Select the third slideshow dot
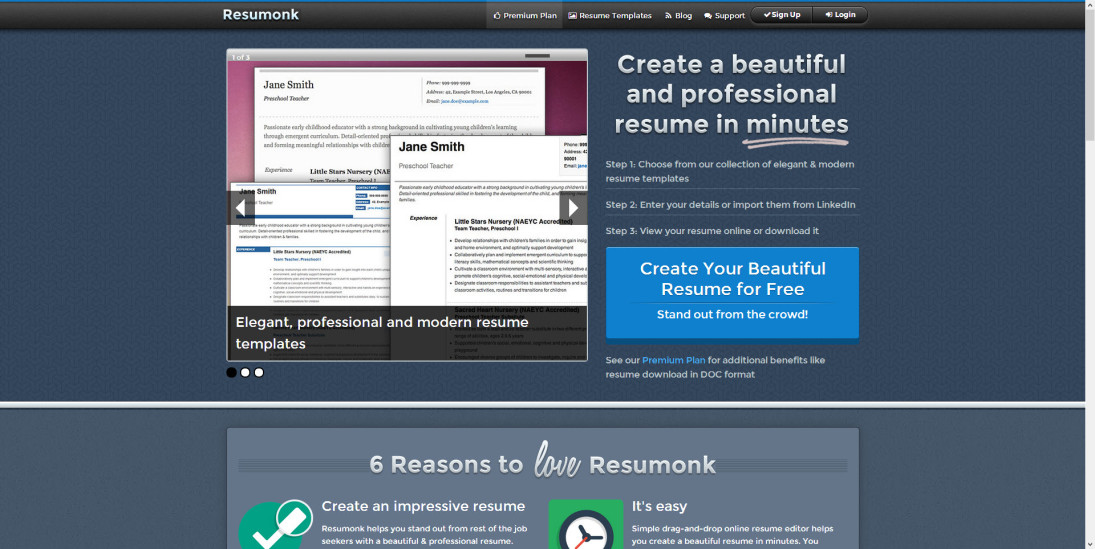This screenshot has width=1095, height=549. (259, 372)
